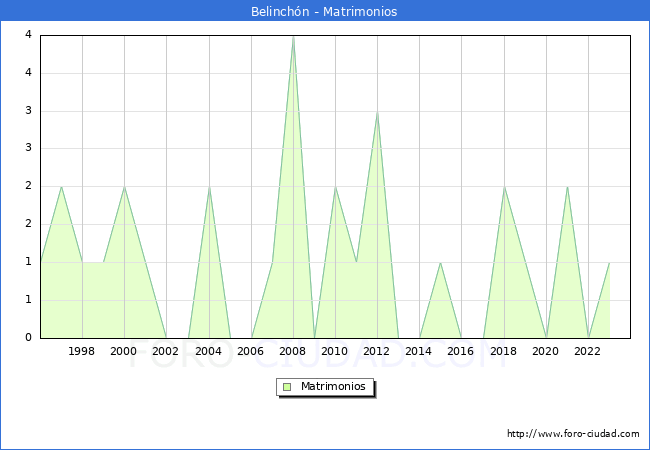
Task: Click the 2014 x-axis label
Action: [419, 351]
